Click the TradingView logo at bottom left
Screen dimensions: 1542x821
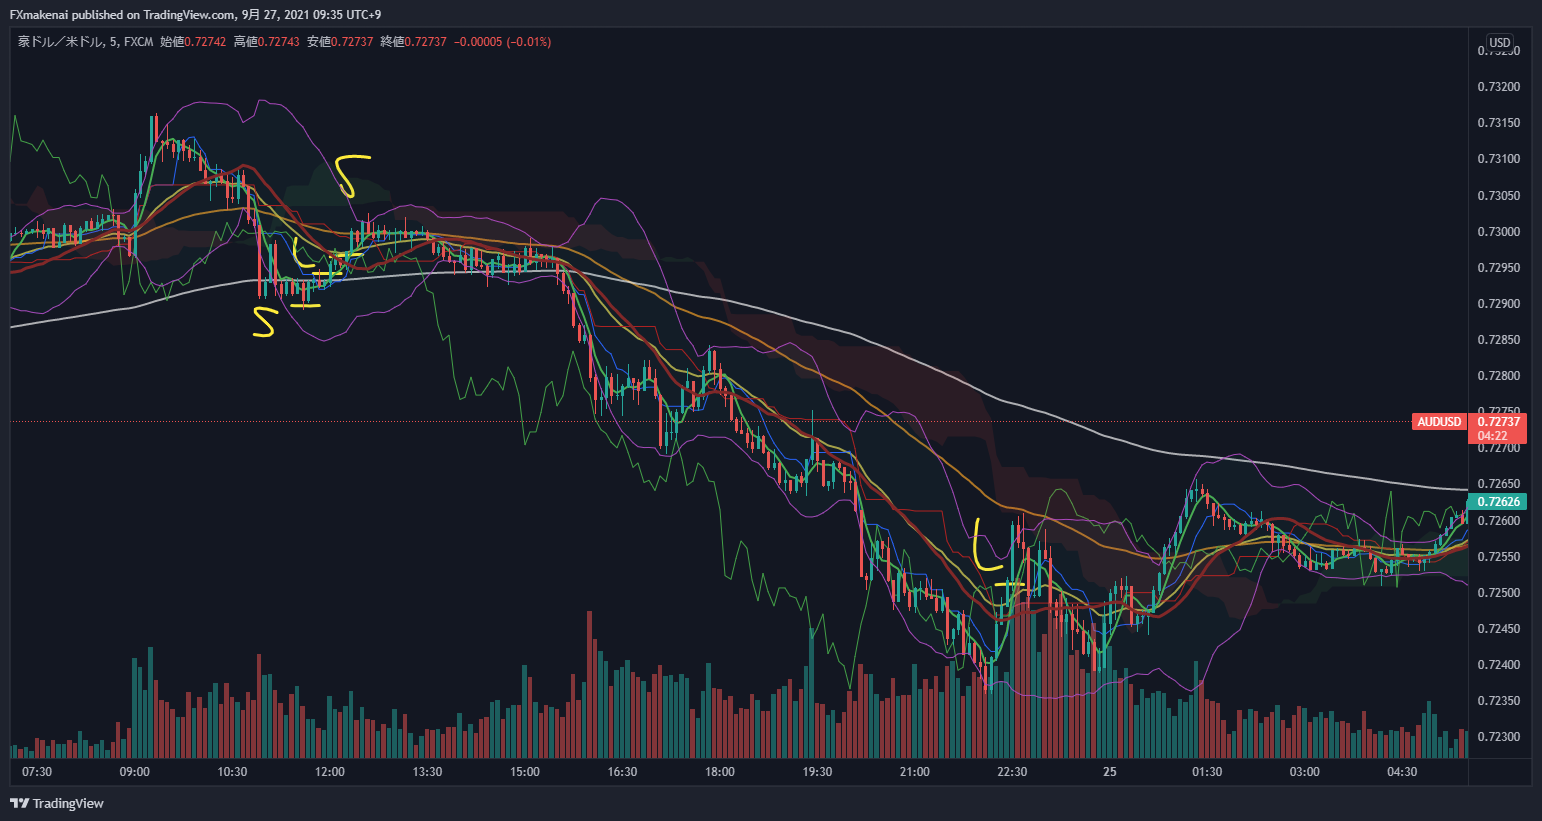pyautogui.click(x=57, y=803)
